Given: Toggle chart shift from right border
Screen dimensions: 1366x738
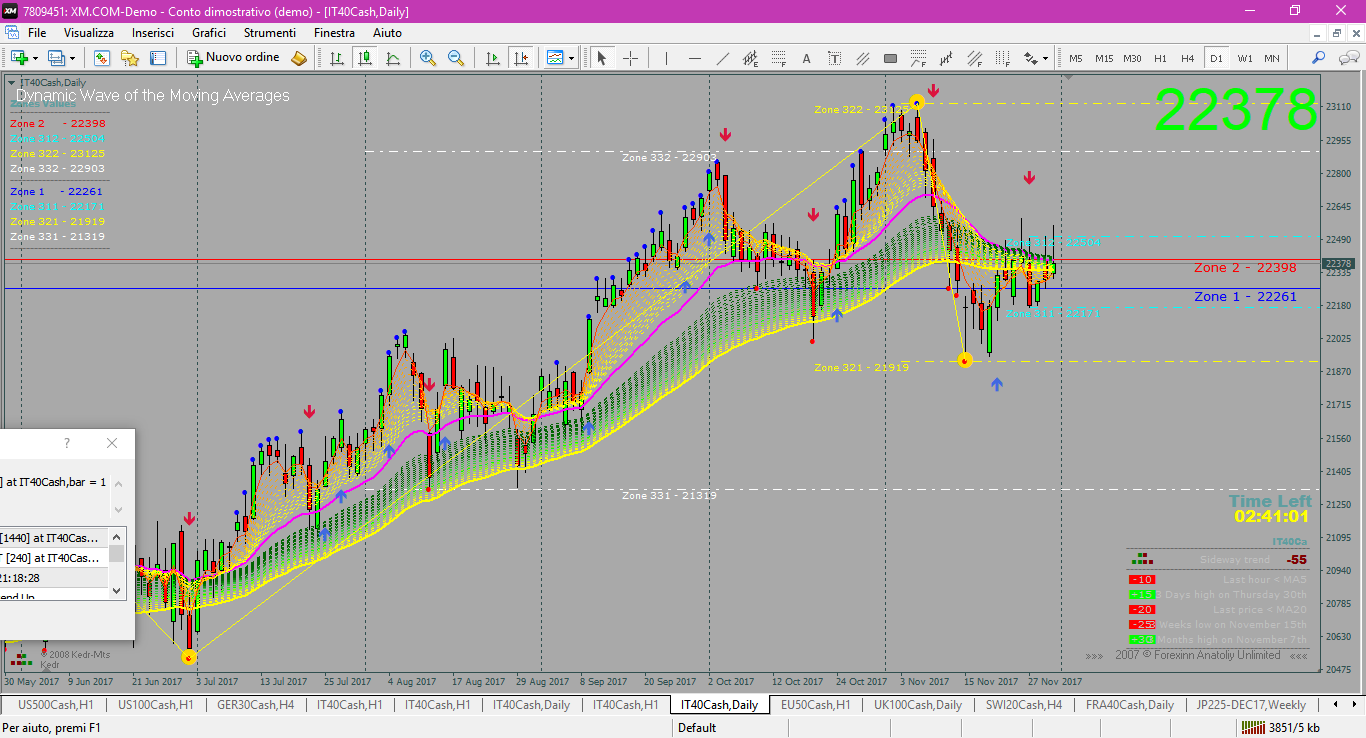Looking at the screenshot, I should (520, 58).
